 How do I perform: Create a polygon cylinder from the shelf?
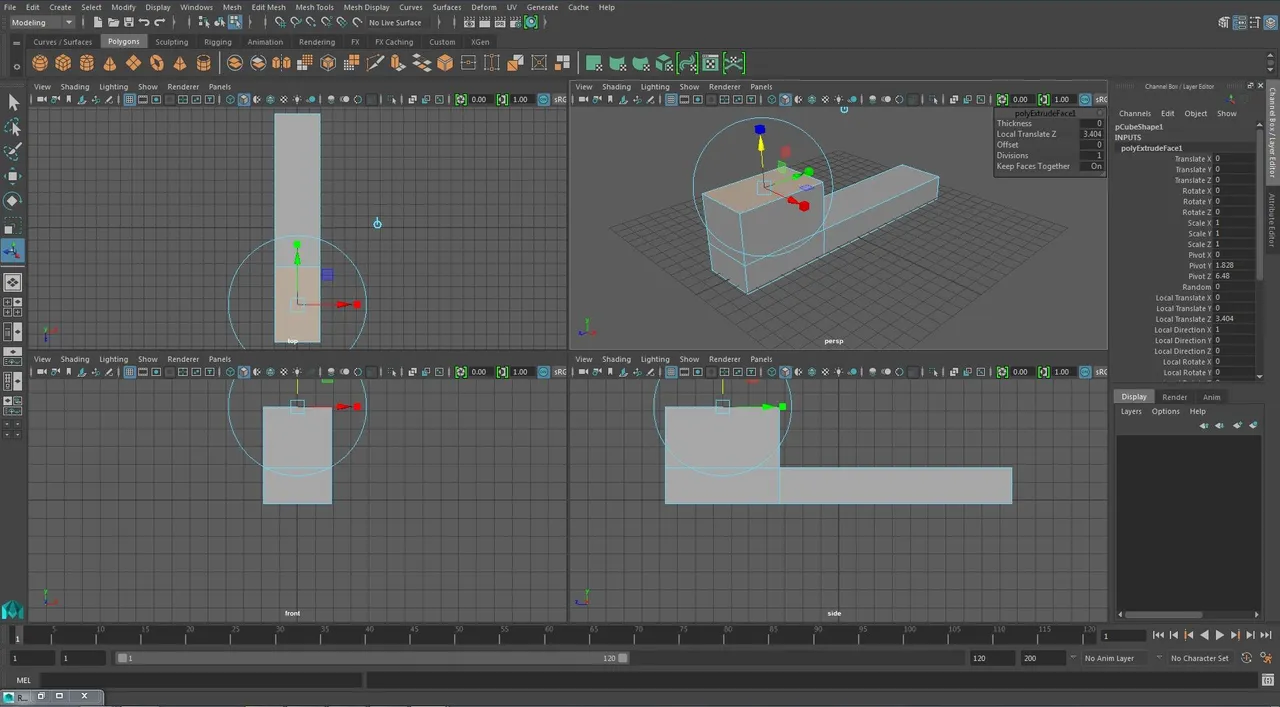click(87, 63)
